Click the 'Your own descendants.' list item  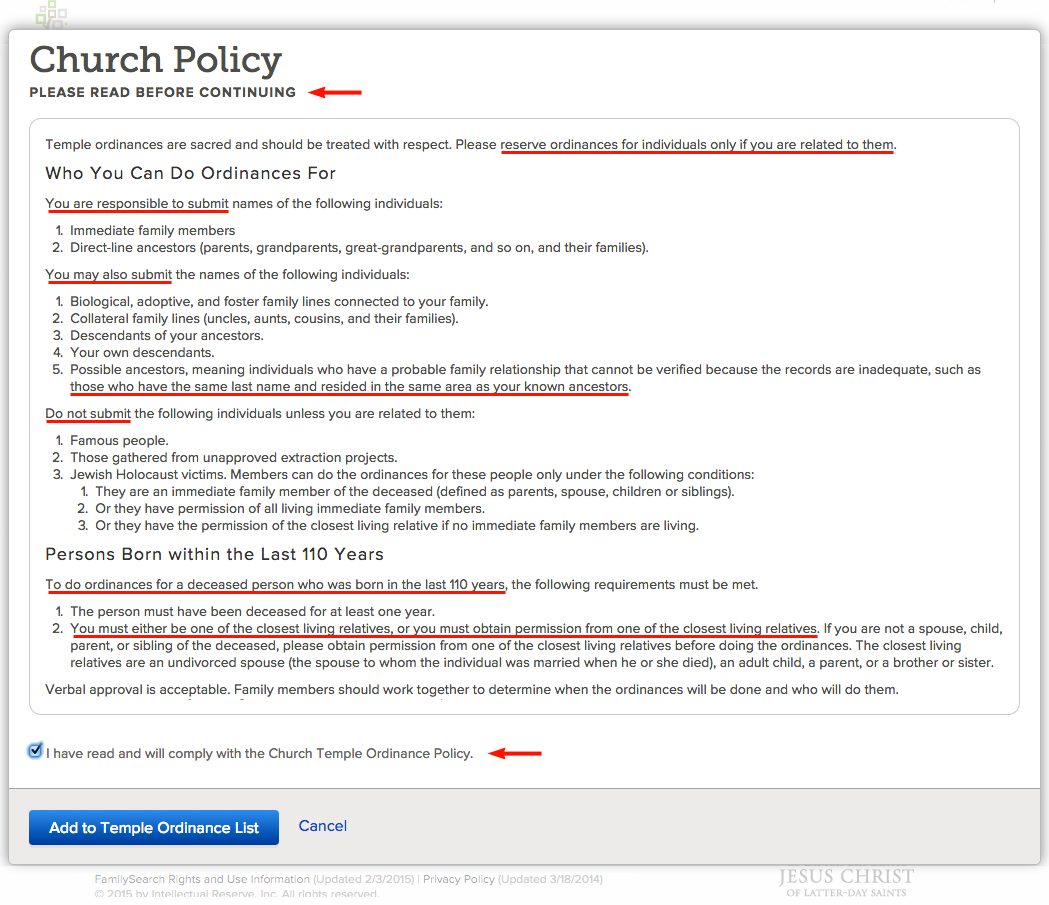142,353
